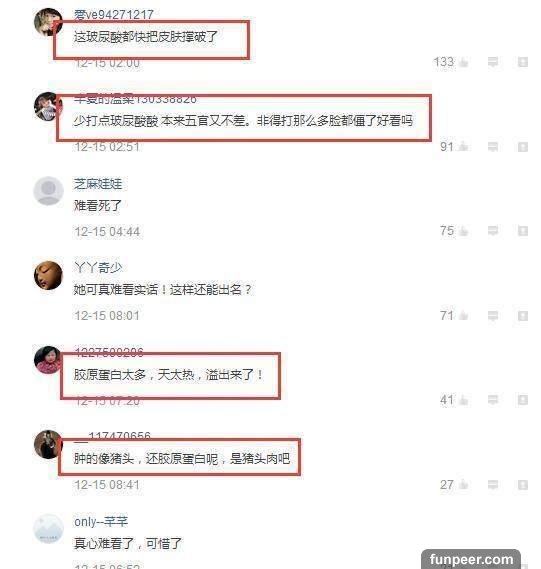Like the comment with 27 likes
The image size is (541, 569).
[x=463, y=484]
